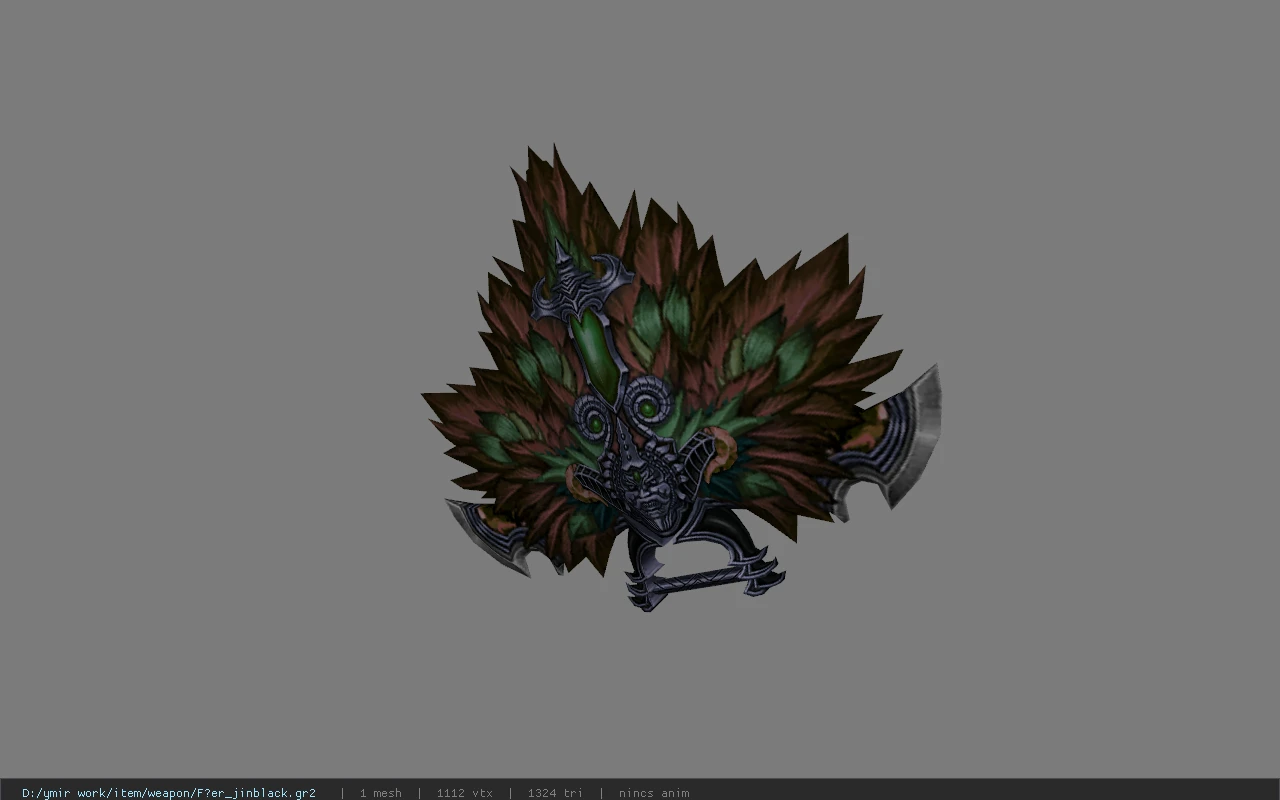Click the "1112 vtx" vertex count
Image resolution: width=1280 pixels, height=800 pixels.
464,793
